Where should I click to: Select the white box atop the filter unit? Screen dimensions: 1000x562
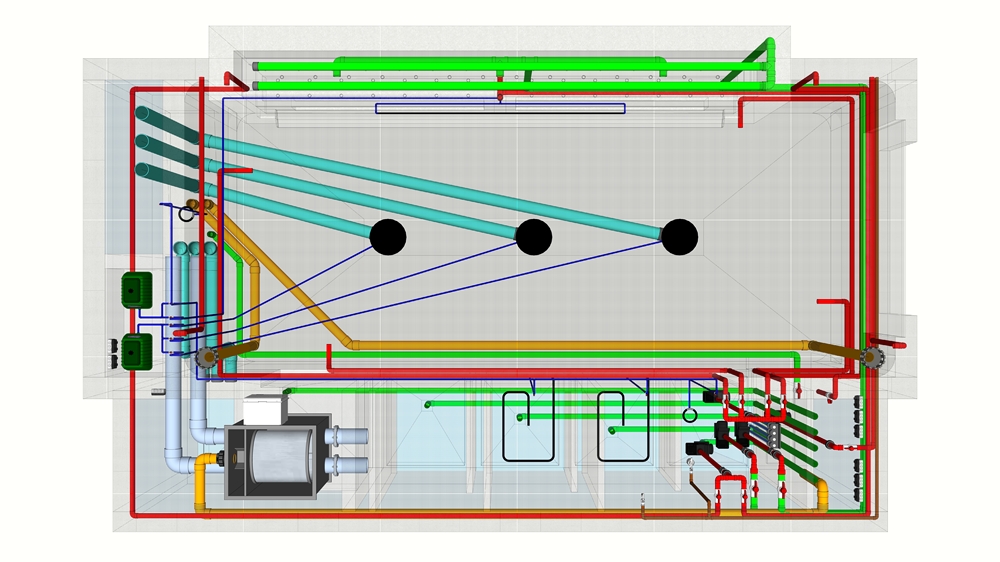264,410
